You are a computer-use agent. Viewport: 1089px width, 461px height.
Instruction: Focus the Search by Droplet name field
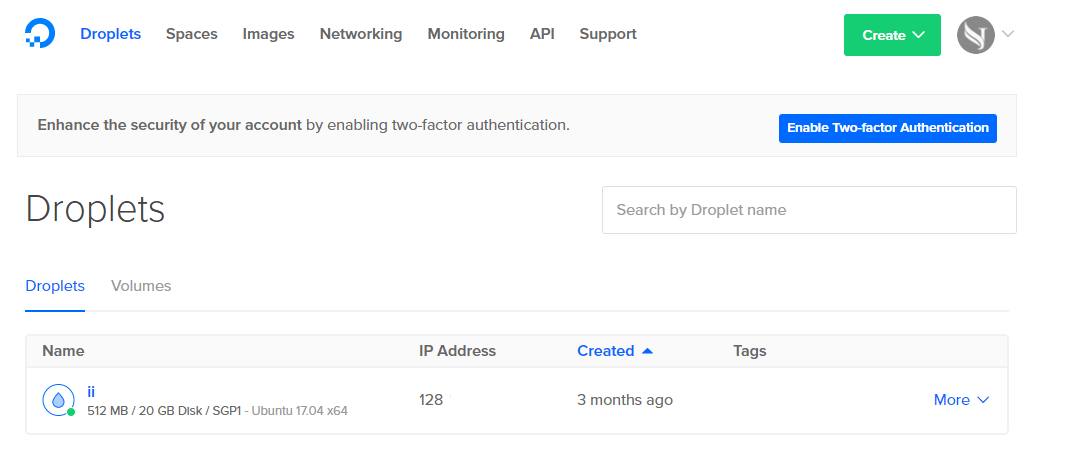(x=809, y=210)
